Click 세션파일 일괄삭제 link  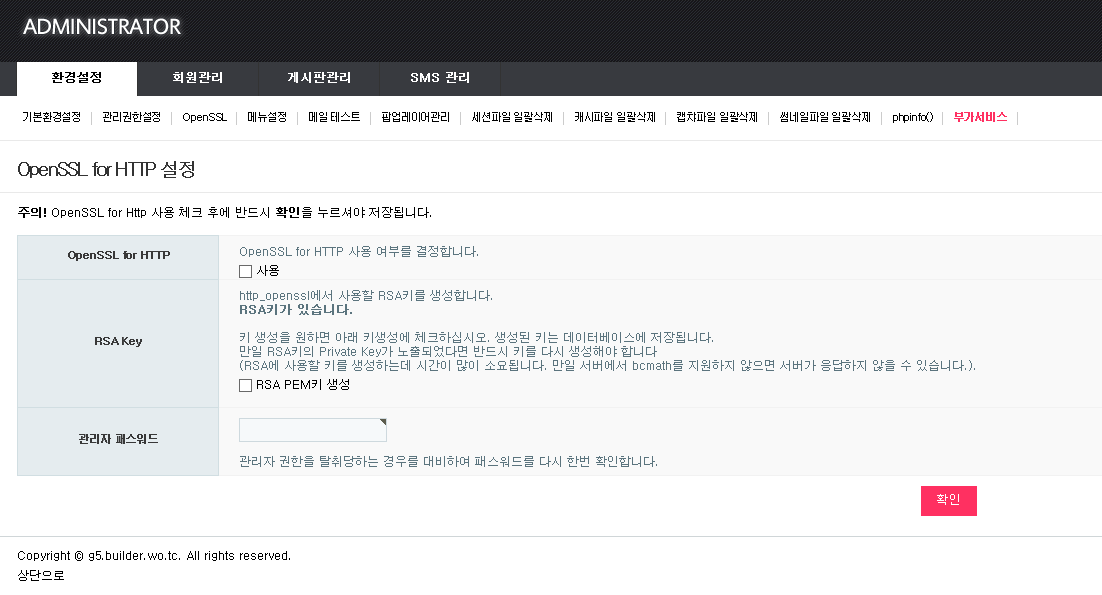pyautogui.click(x=512, y=117)
